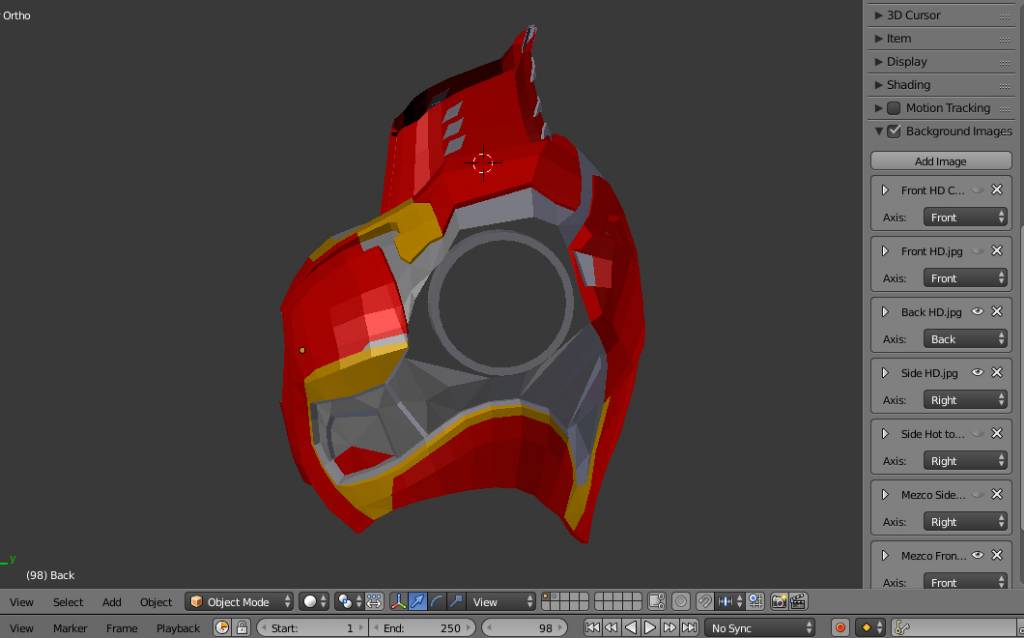Hide the Back HD.jpg background image
The height and width of the screenshot is (638, 1024).
(978, 311)
